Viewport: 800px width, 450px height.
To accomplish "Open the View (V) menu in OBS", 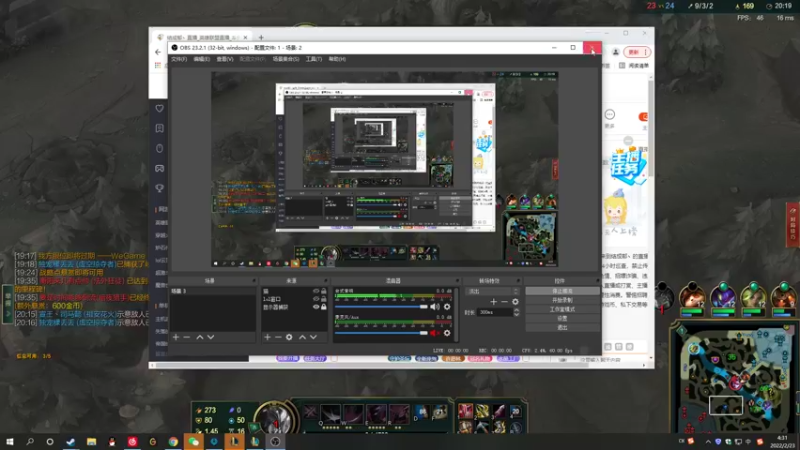I will tap(224, 59).
